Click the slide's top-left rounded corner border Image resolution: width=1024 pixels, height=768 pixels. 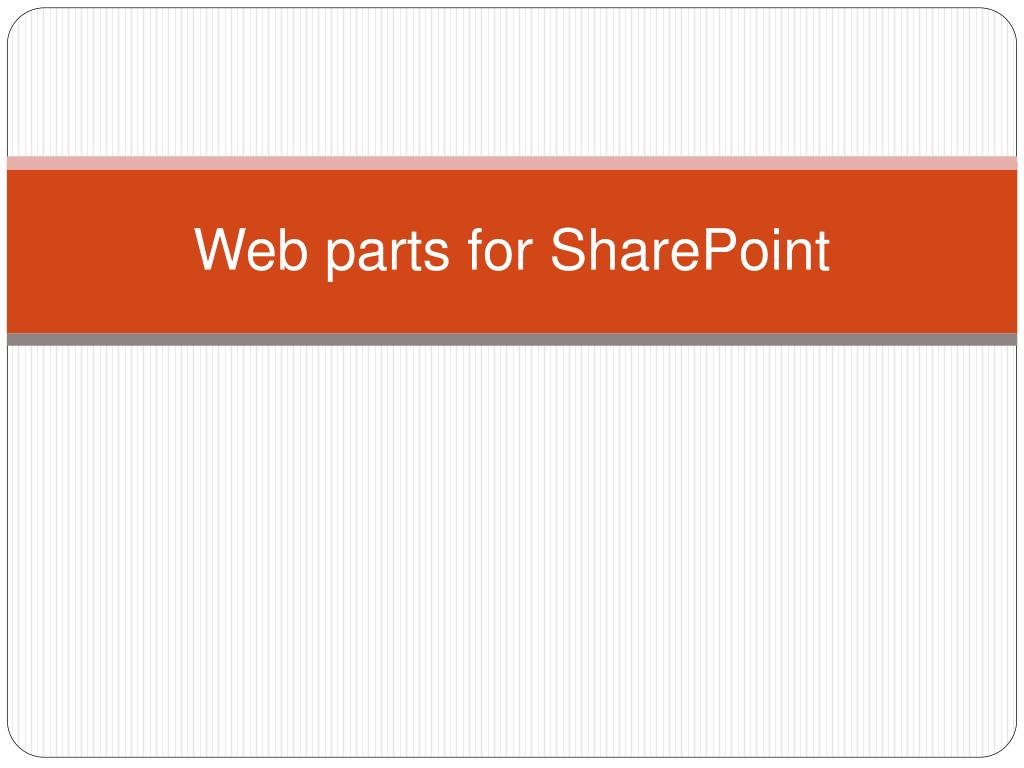tap(16, 18)
